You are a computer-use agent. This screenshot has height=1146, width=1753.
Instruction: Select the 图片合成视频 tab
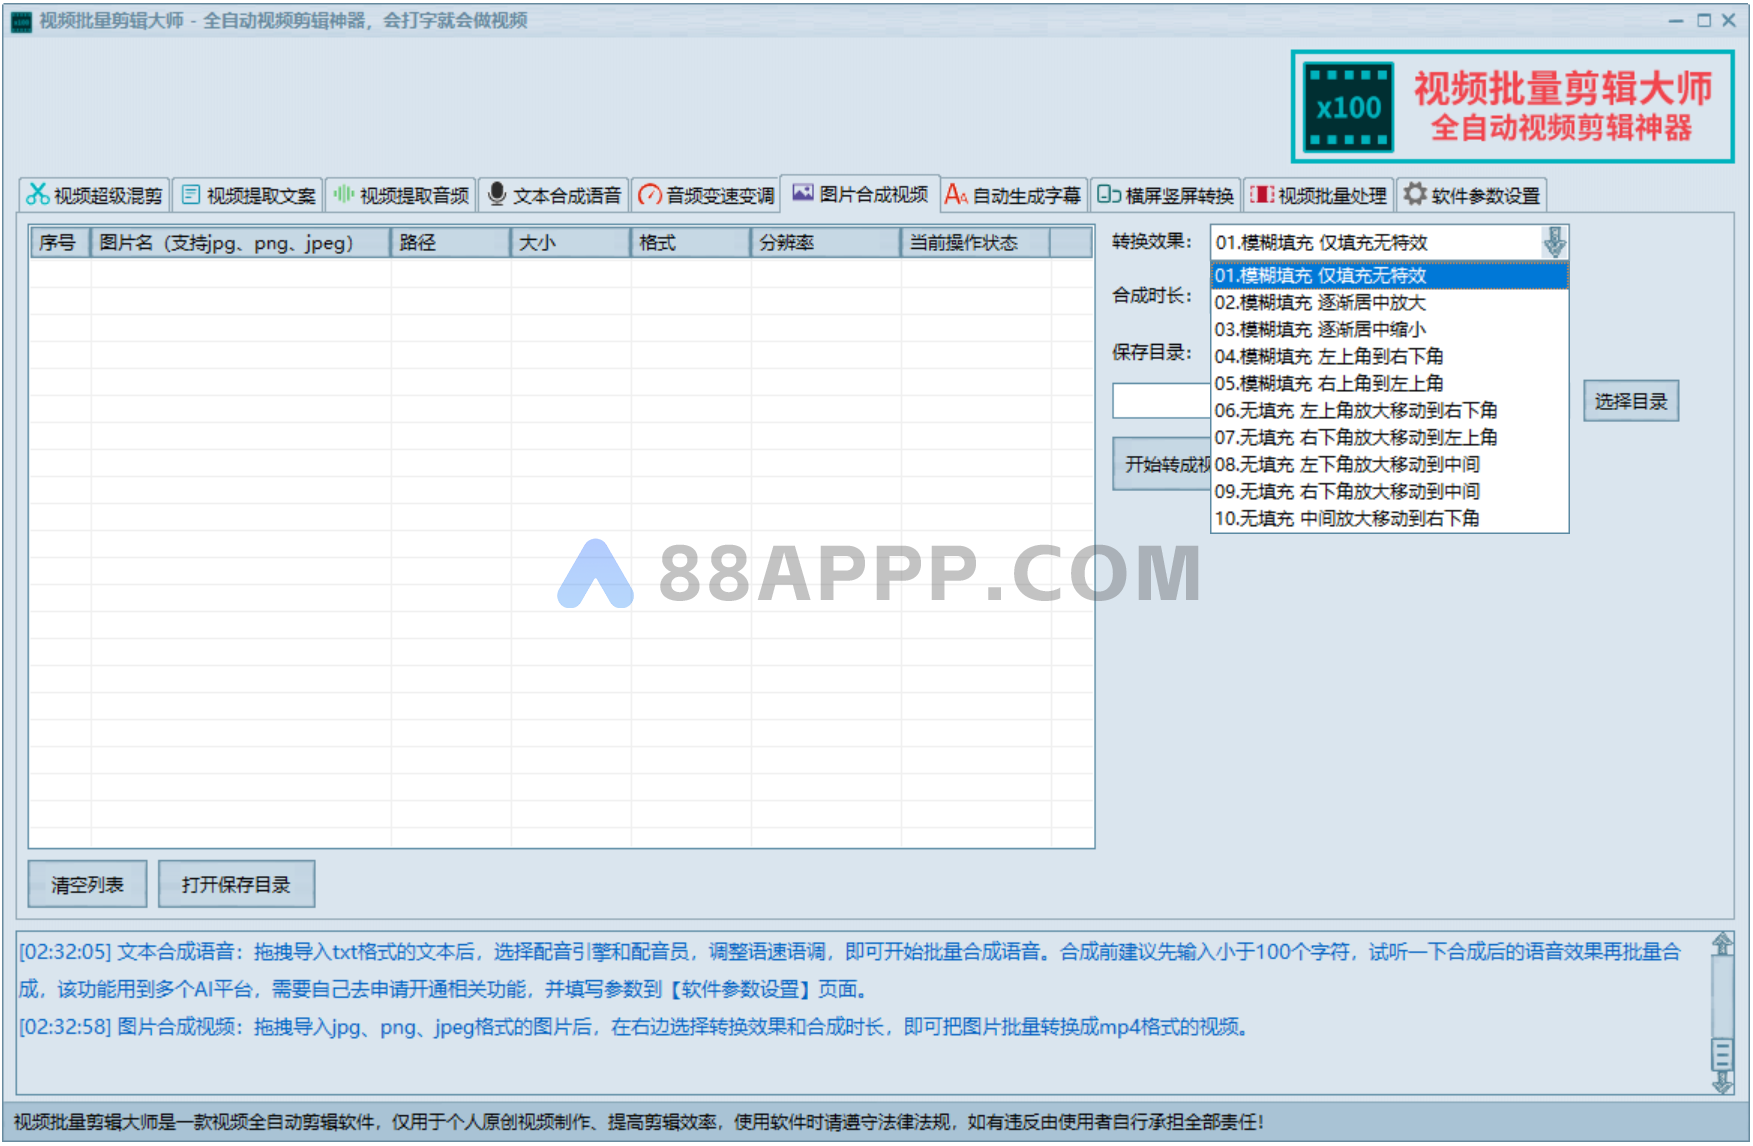(x=860, y=193)
